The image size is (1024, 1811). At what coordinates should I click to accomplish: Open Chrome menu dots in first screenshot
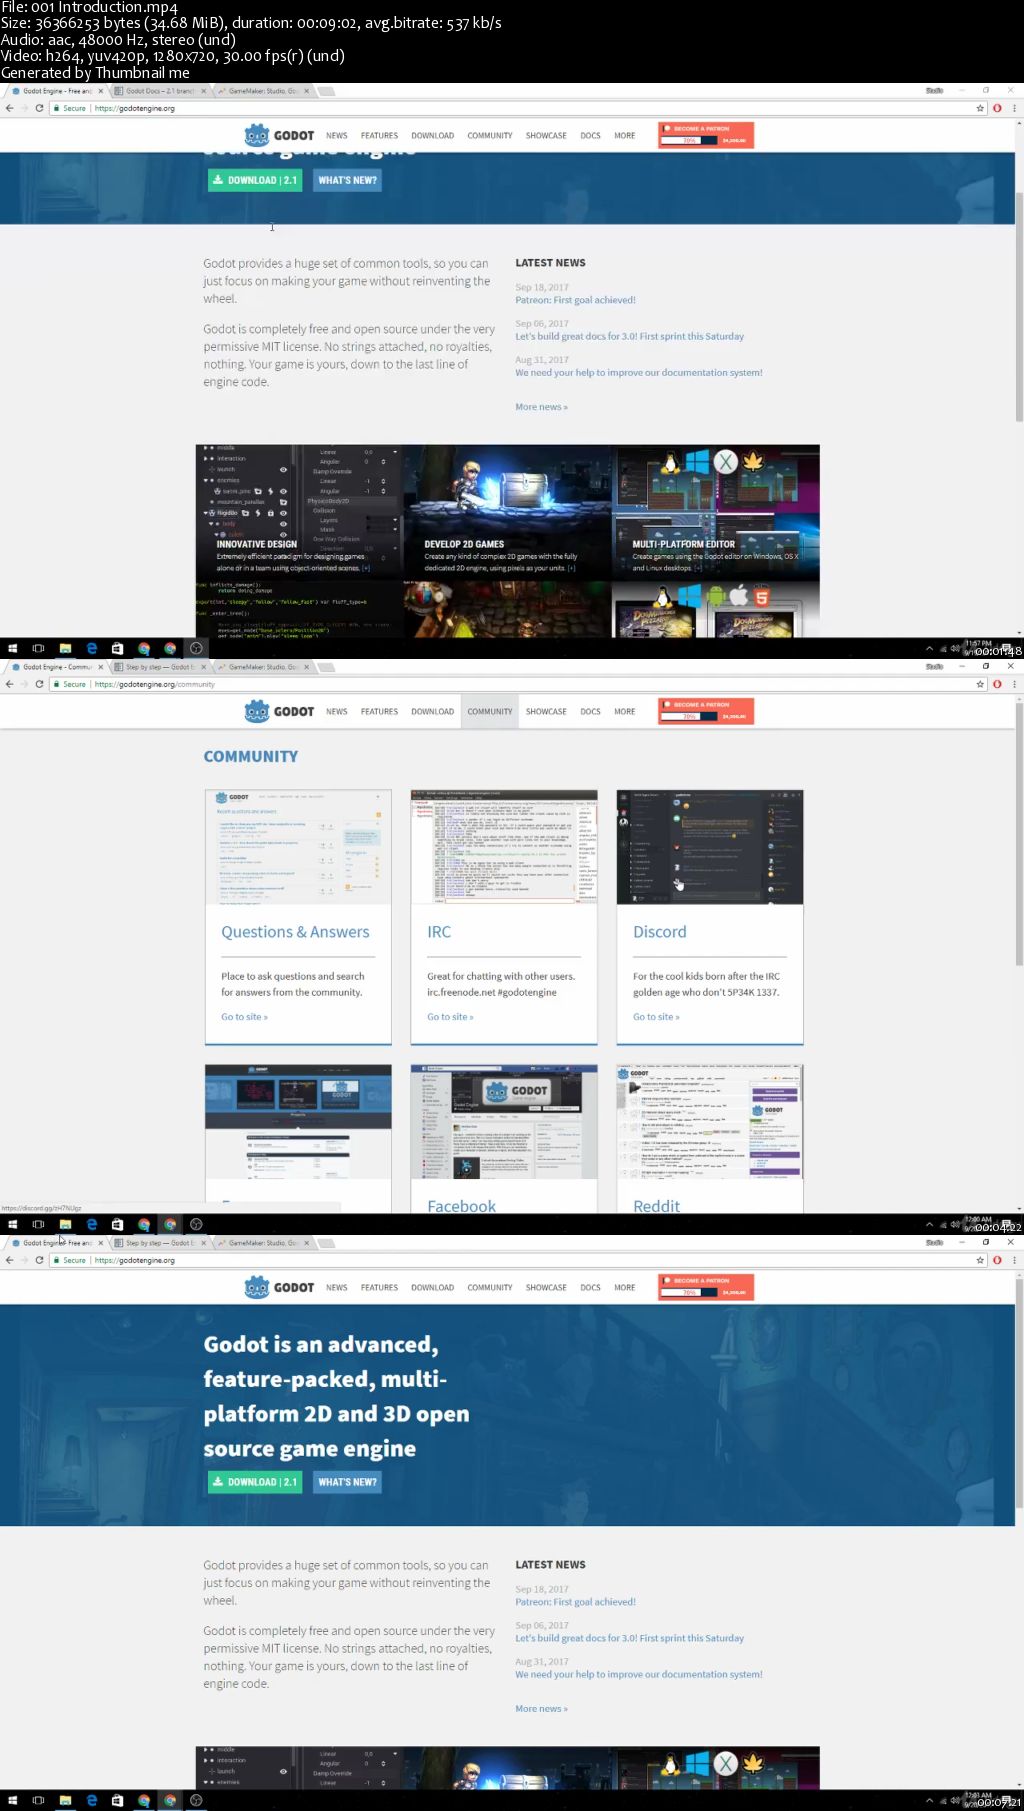(x=1014, y=108)
